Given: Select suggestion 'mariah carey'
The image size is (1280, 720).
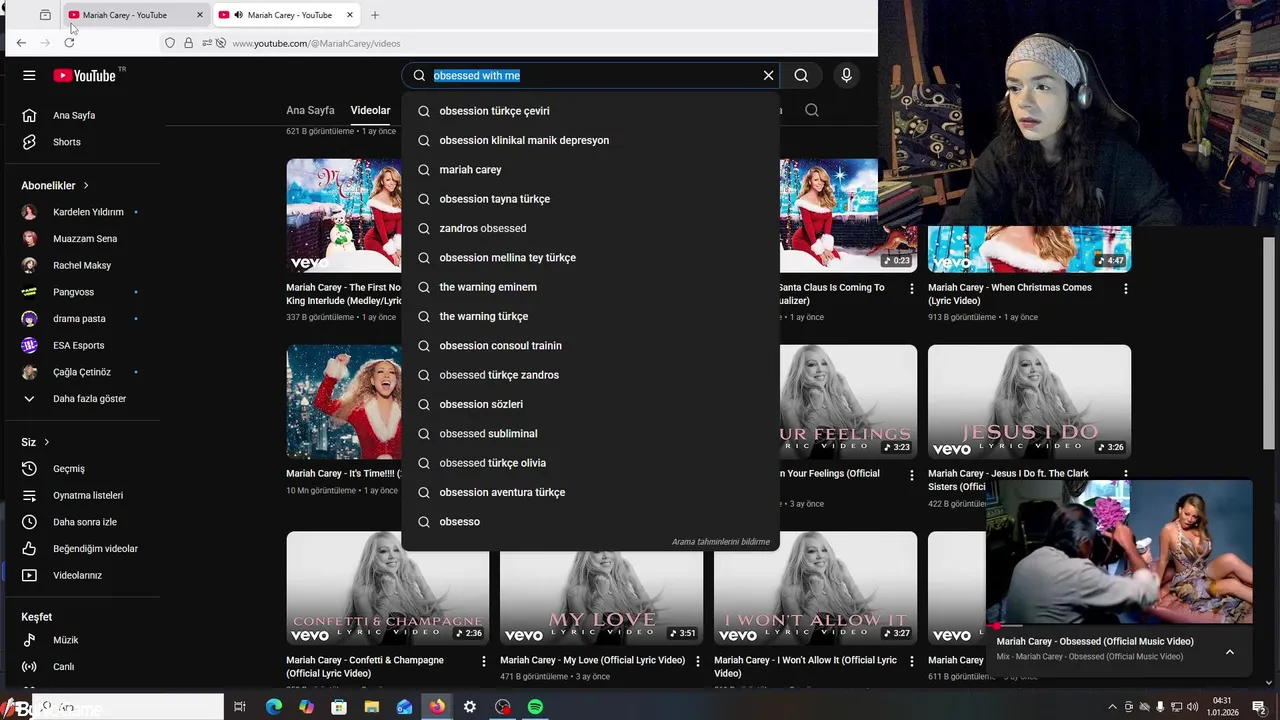Looking at the screenshot, I should click(590, 170).
